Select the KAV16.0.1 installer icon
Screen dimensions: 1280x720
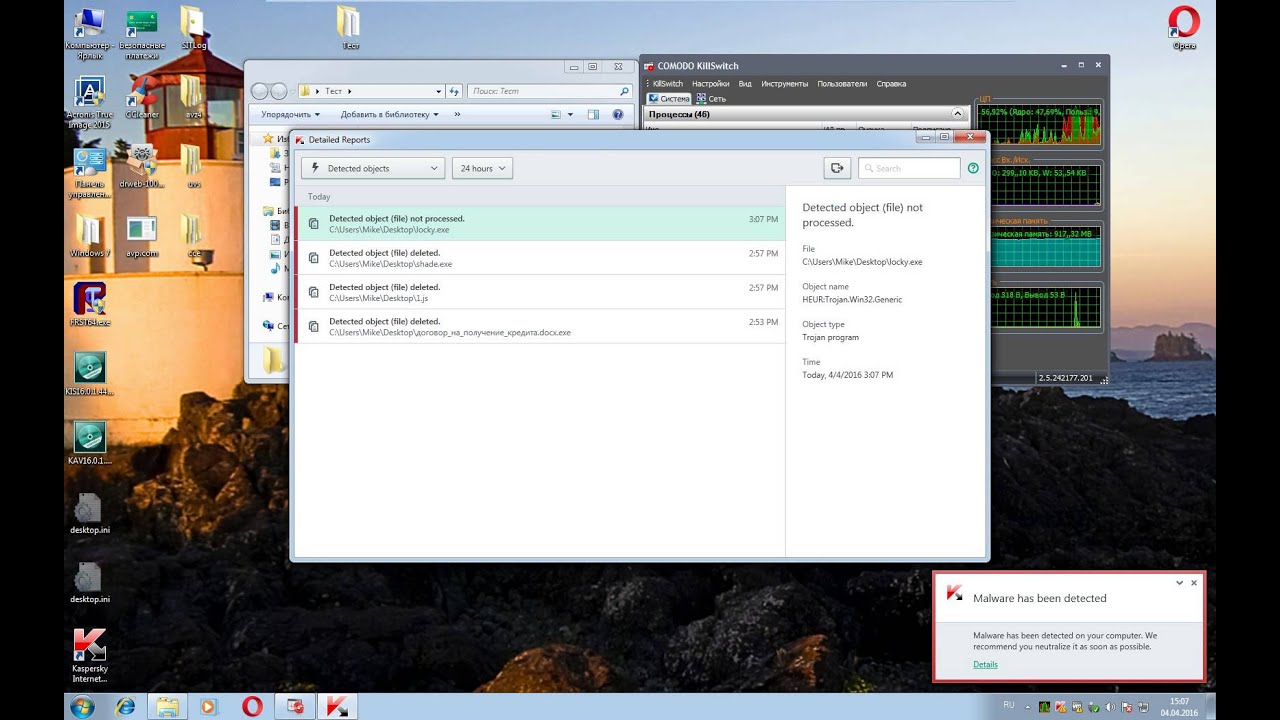tap(89, 444)
